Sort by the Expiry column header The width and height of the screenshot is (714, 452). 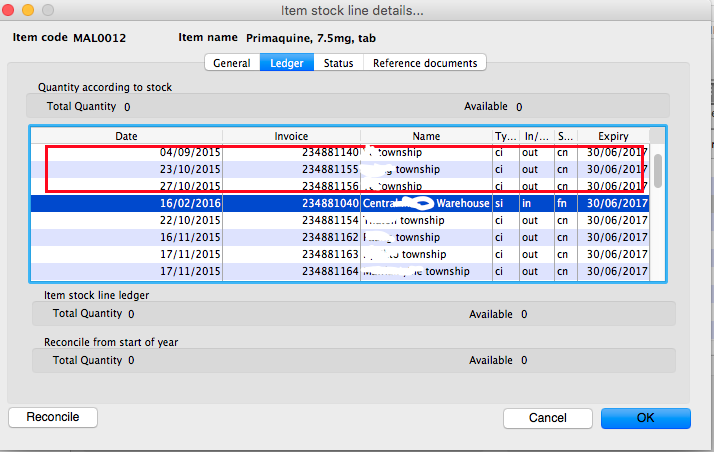click(x=613, y=136)
